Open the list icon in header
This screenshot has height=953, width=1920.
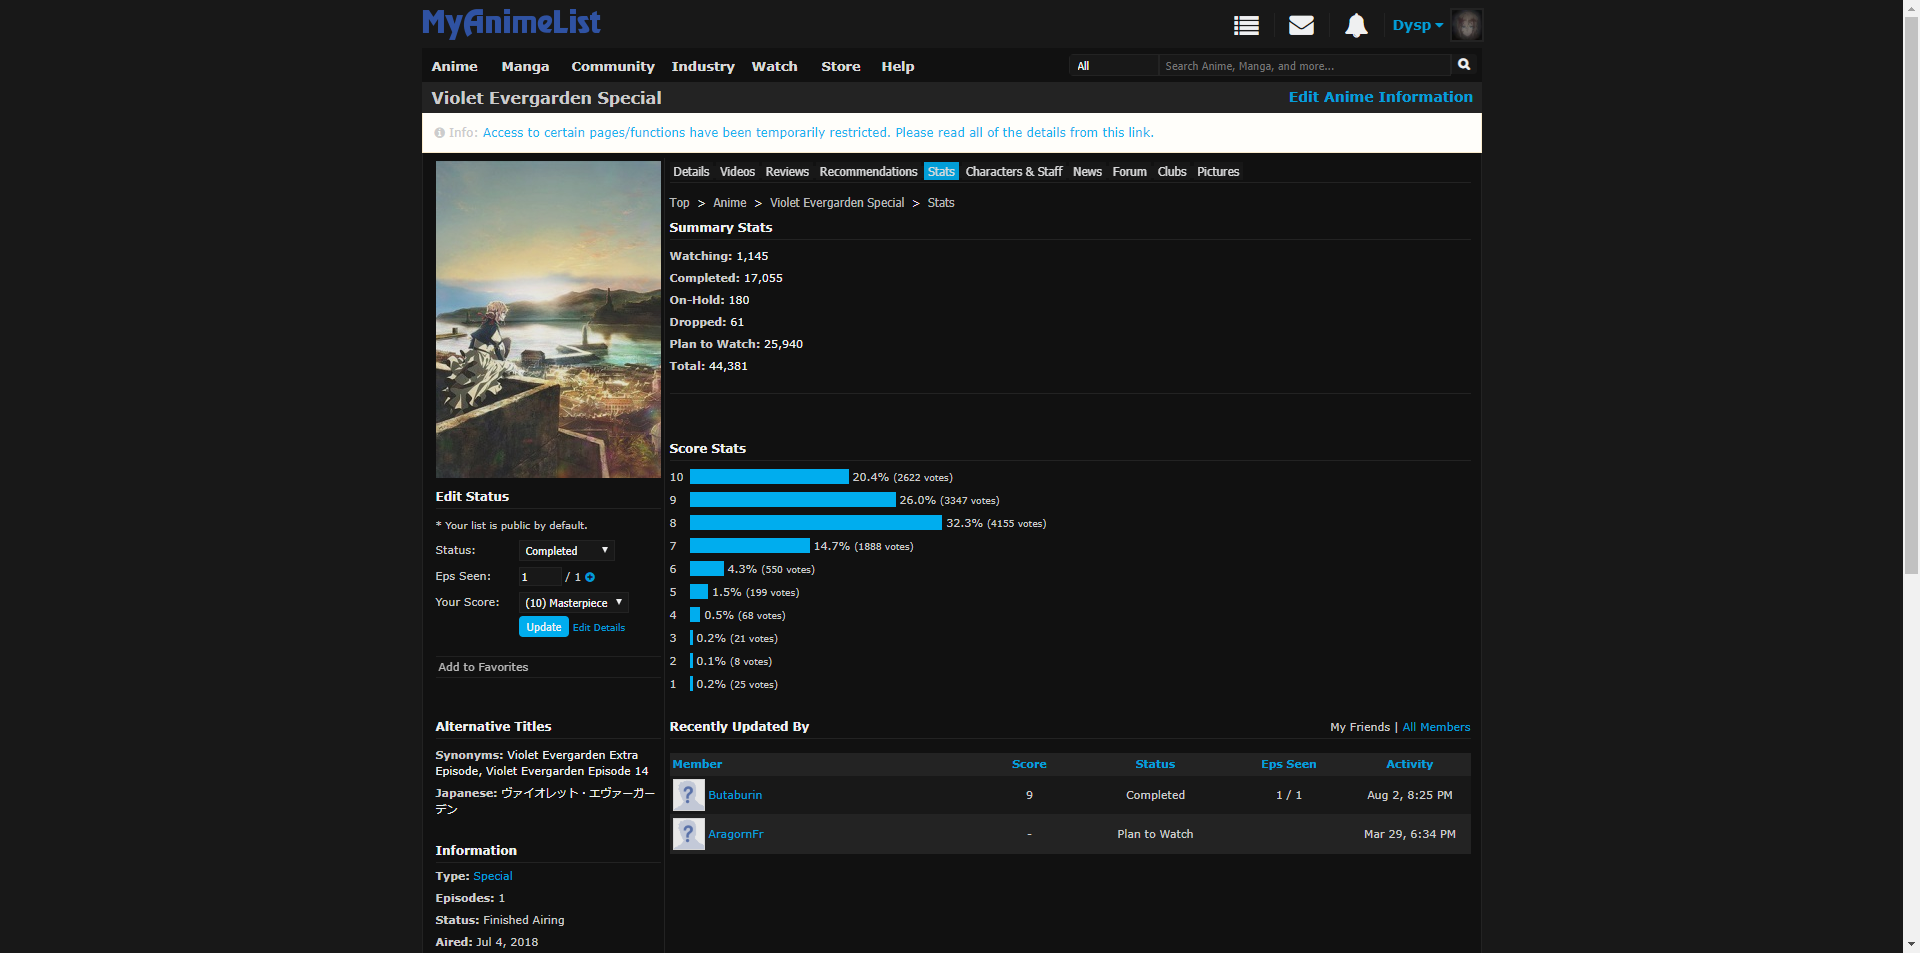[x=1246, y=26]
